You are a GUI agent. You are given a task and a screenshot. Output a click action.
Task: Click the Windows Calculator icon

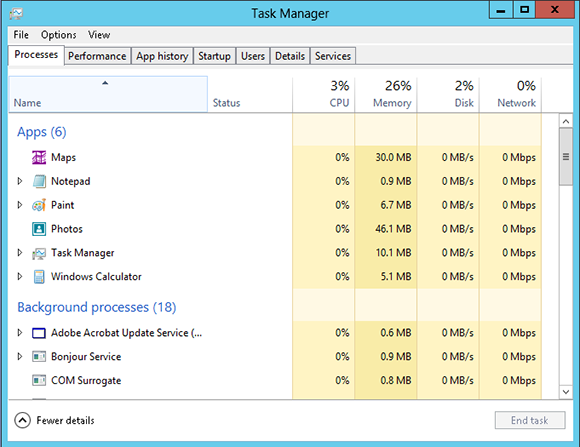click(x=39, y=277)
